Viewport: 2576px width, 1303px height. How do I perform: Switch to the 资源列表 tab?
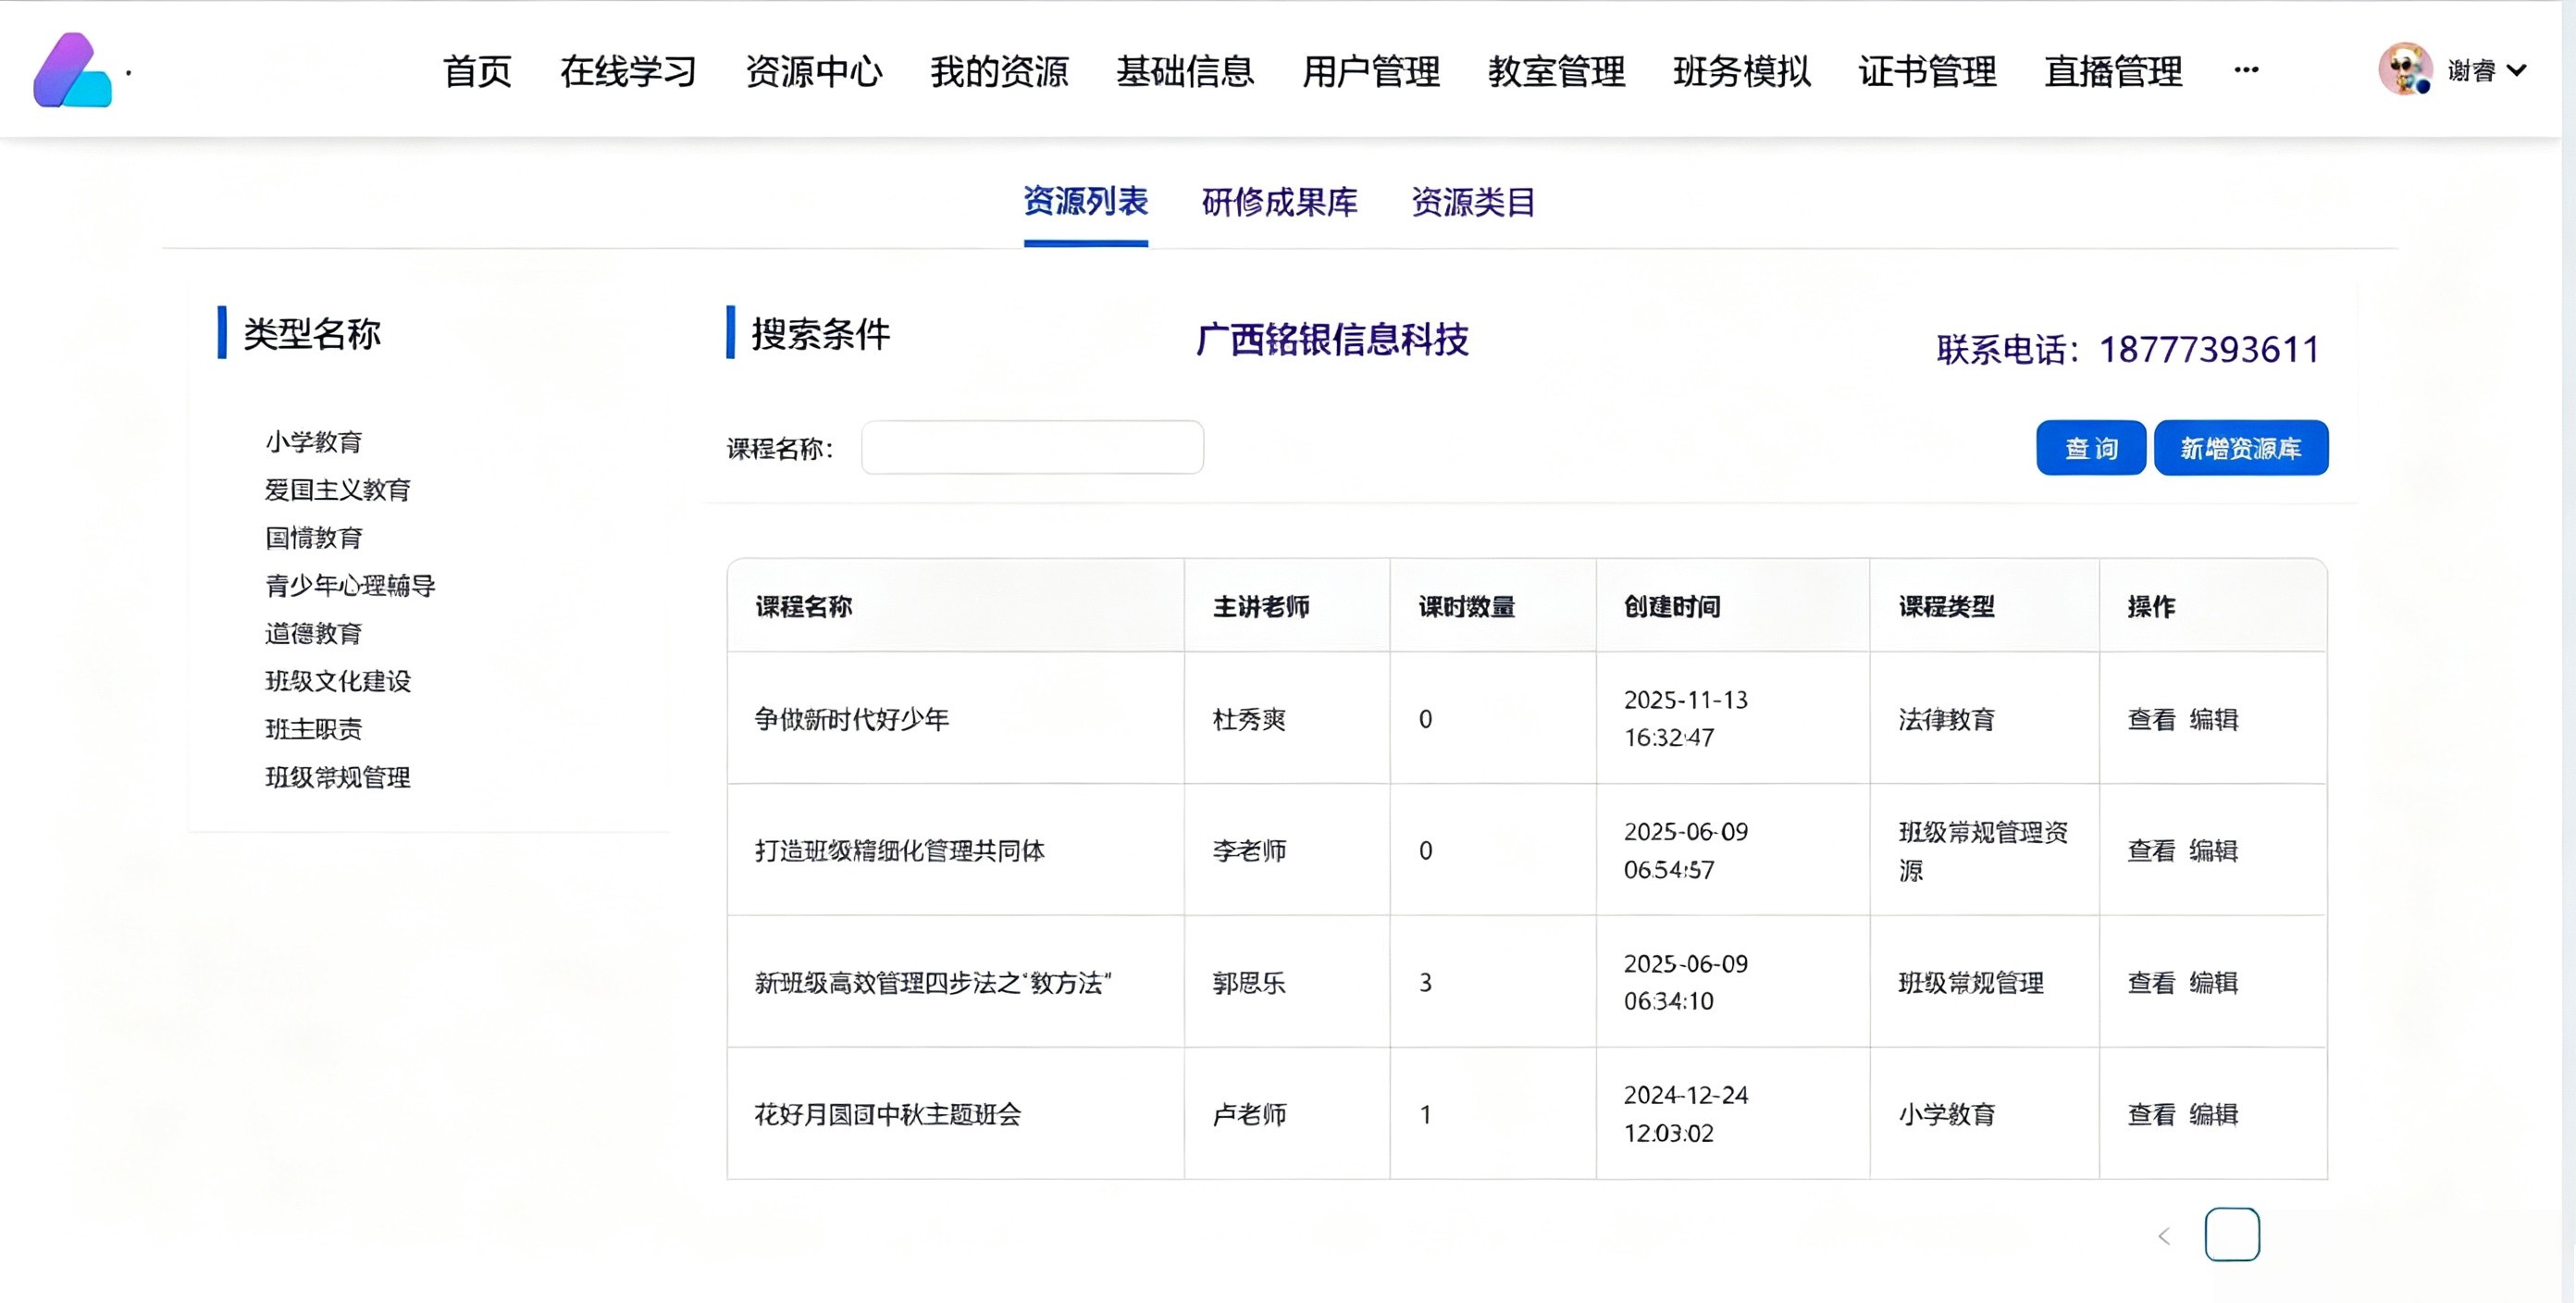tap(1085, 202)
